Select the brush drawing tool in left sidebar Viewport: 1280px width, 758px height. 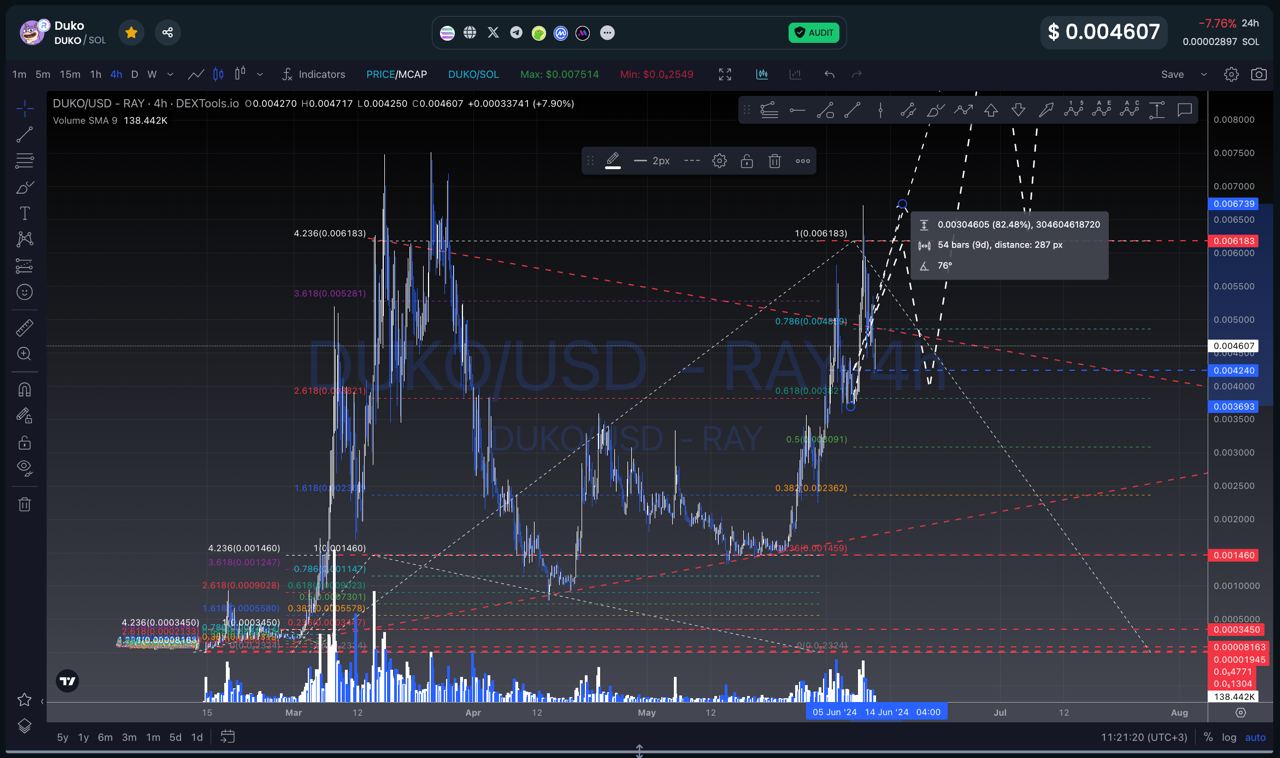click(25, 187)
